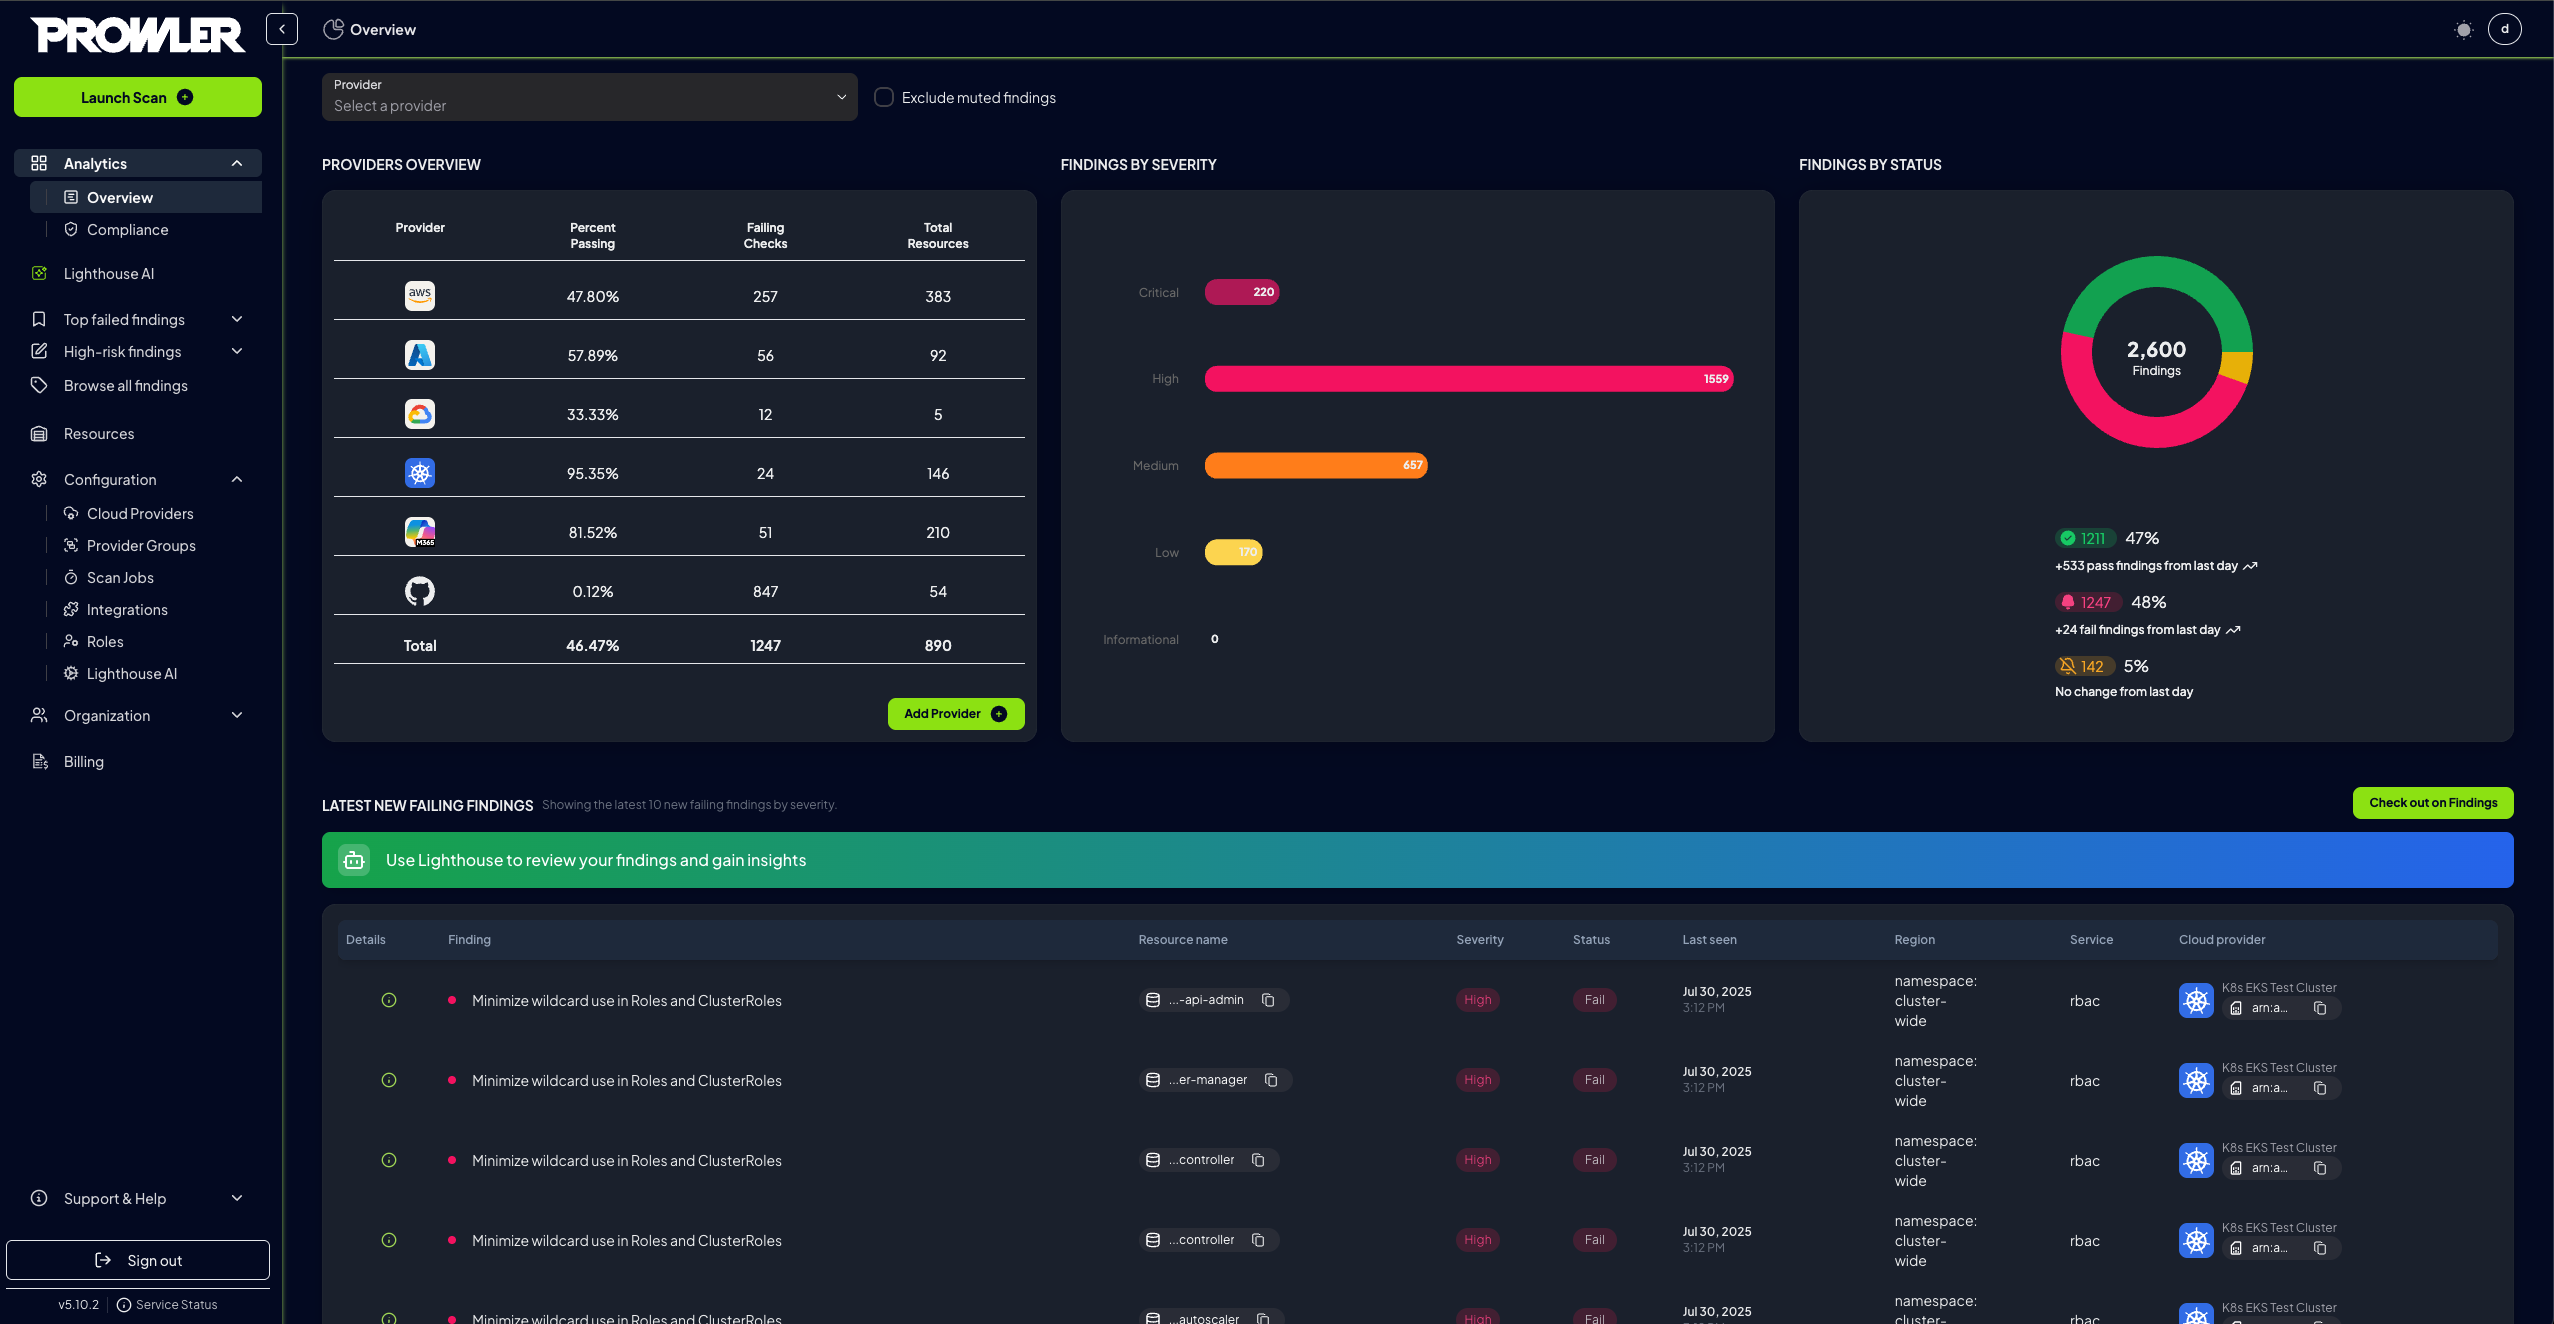
Task: Click the AWS provider icon
Action: click(420, 296)
